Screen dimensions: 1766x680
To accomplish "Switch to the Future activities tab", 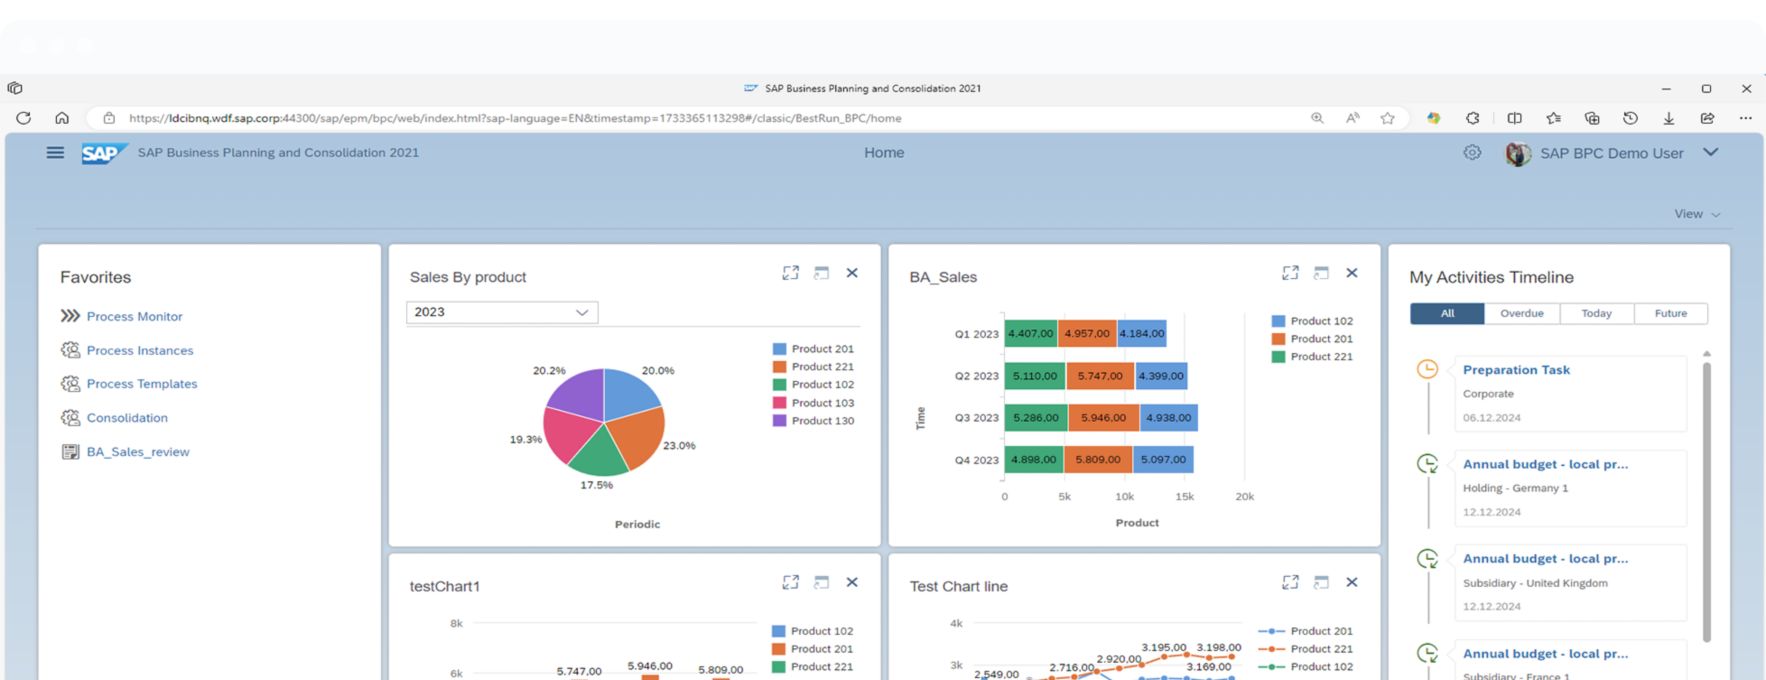I will [1670, 314].
